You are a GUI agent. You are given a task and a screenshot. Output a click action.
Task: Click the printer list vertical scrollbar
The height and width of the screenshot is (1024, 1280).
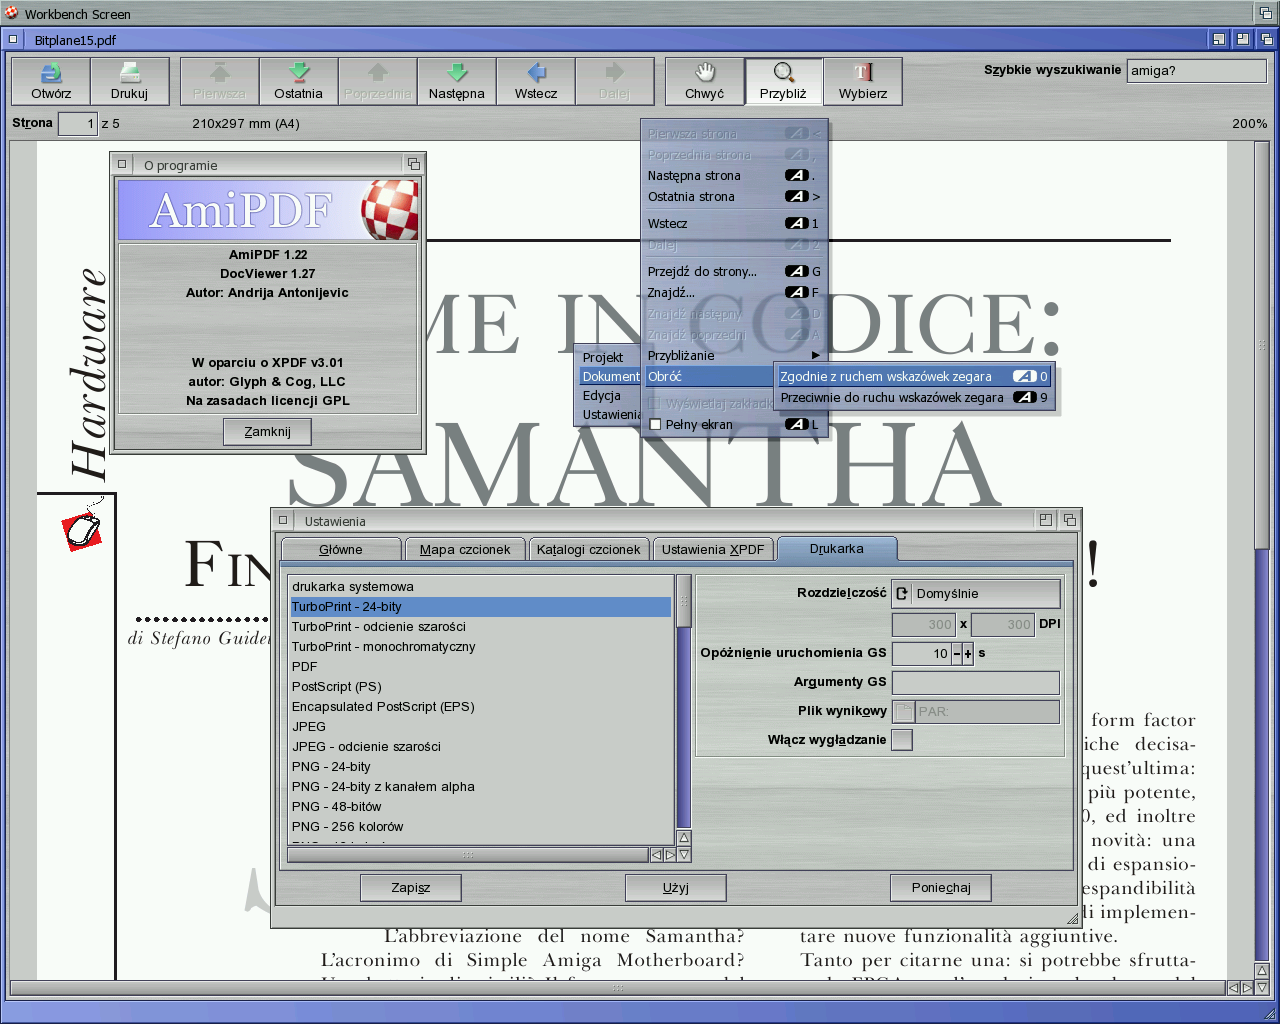coord(684,700)
